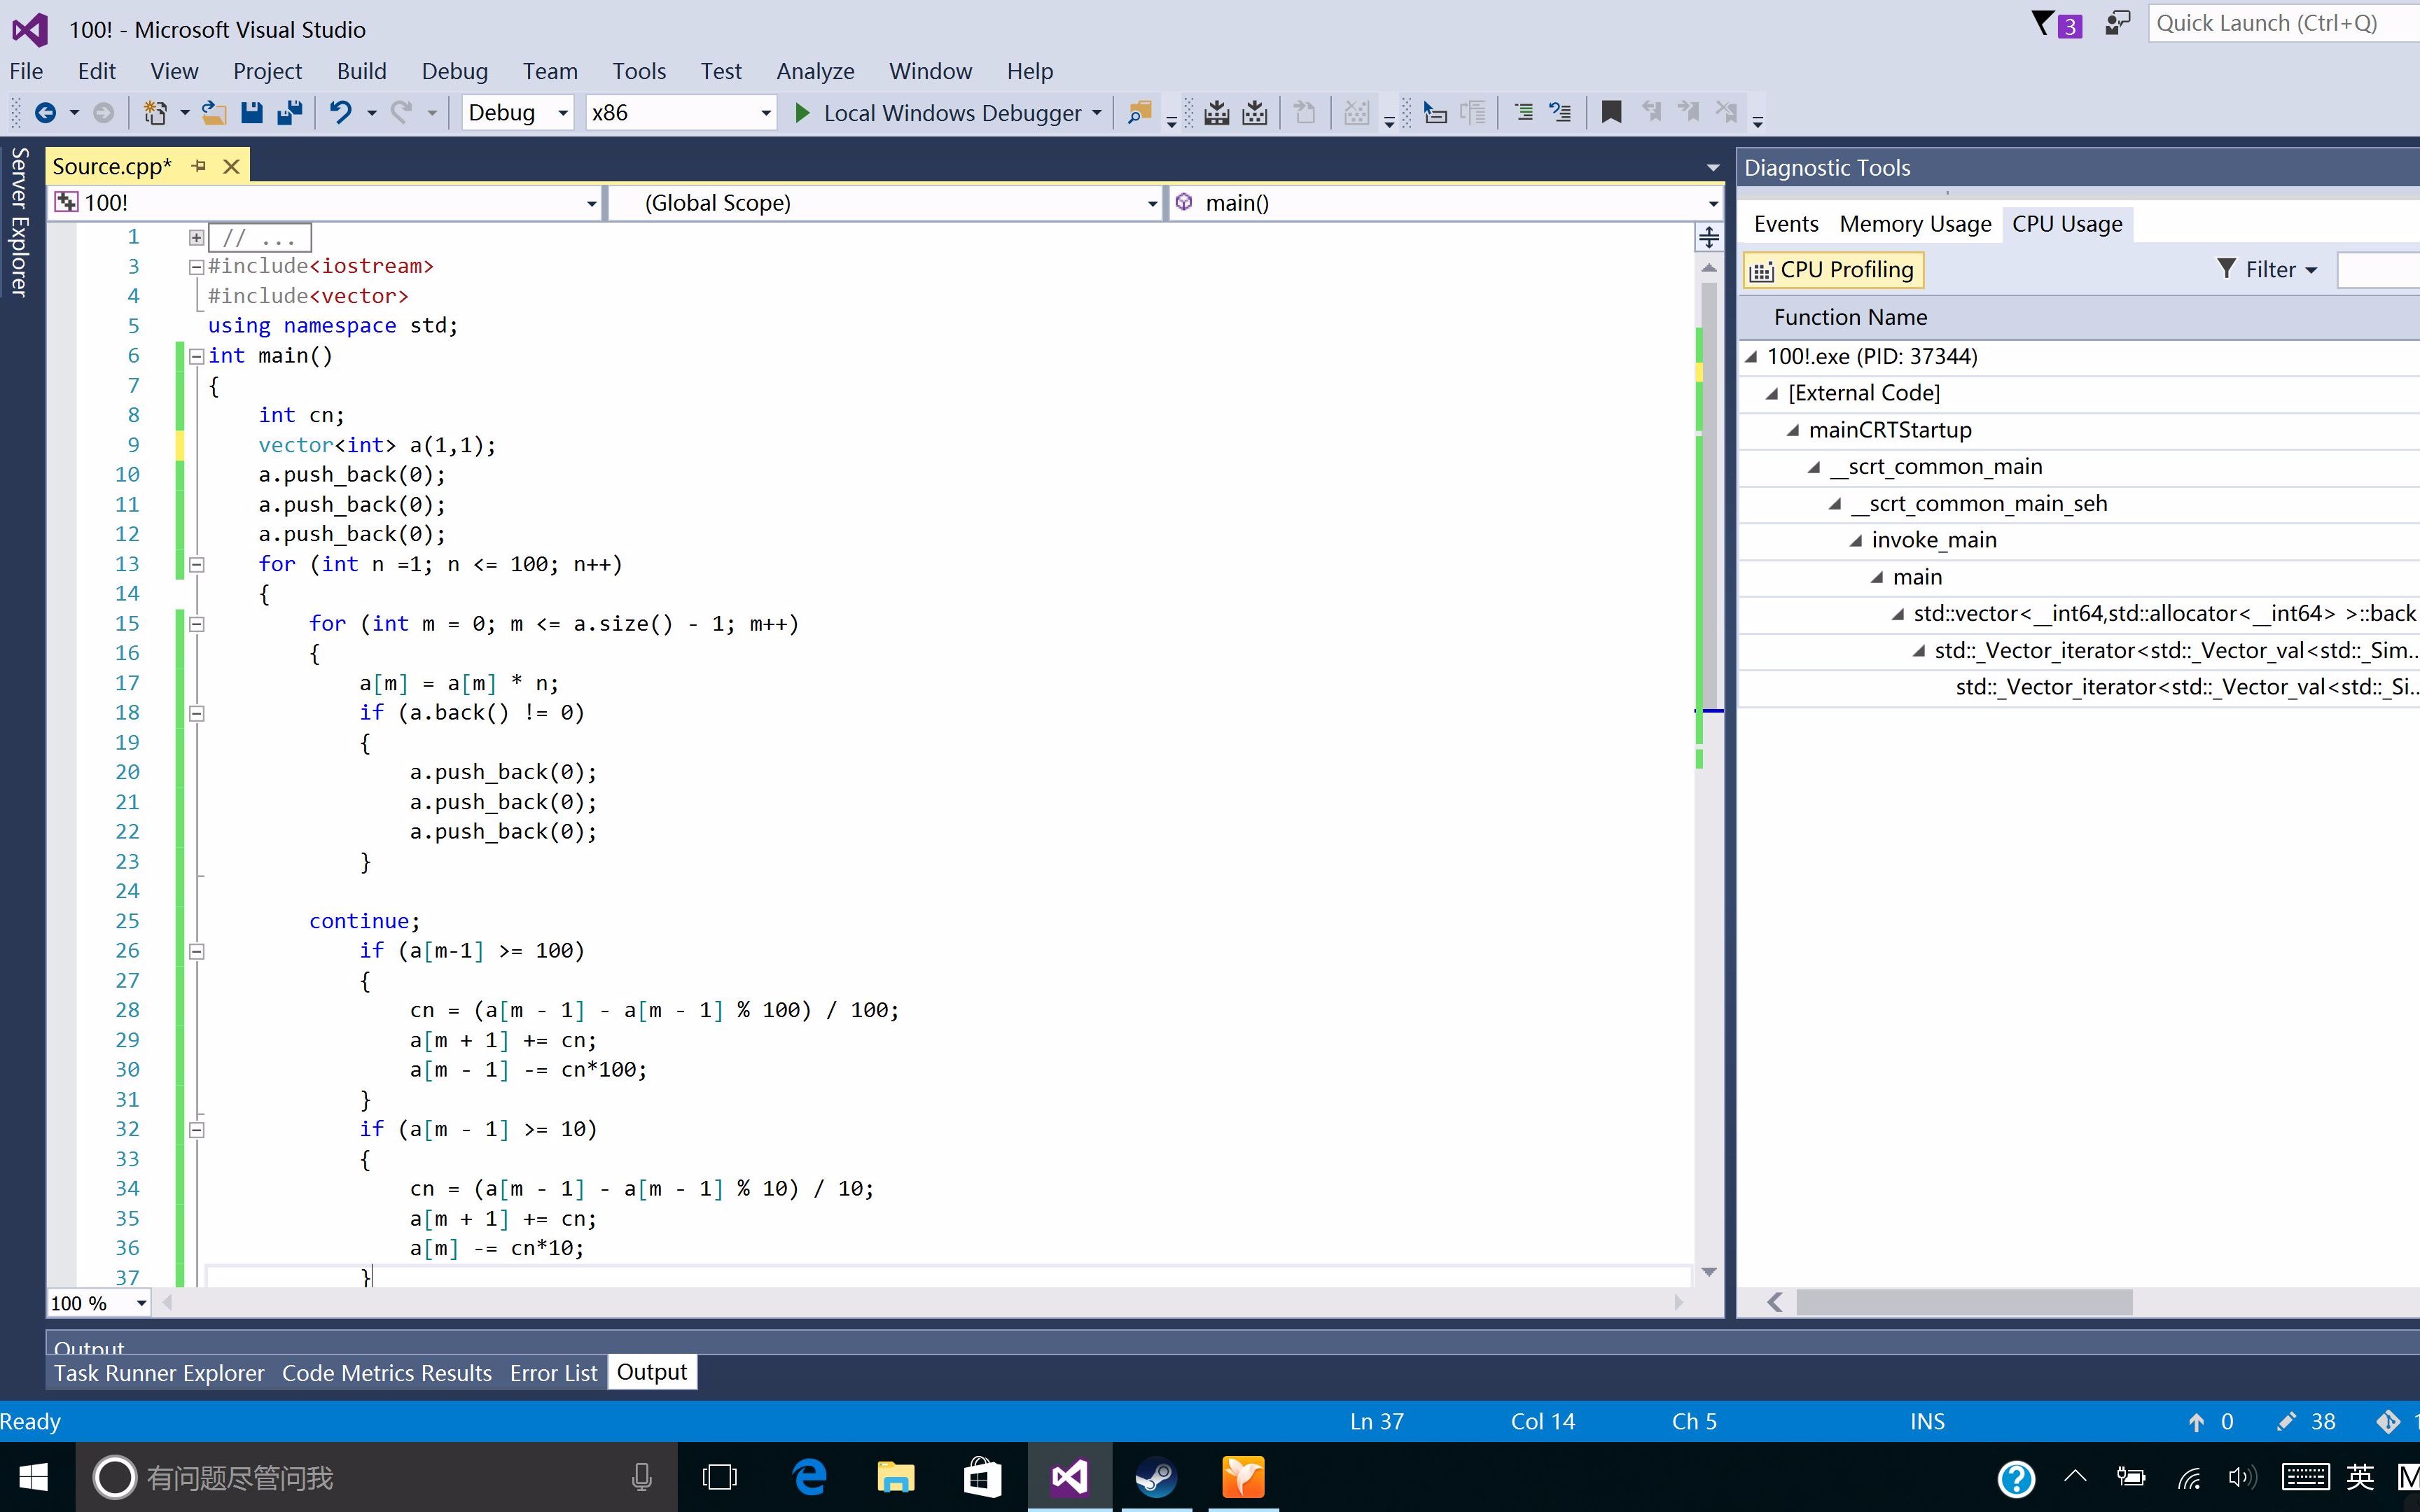The width and height of the screenshot is (2420, 1512).
Task: Open the 100 % zoom level dropdown
Action: click(99, 1303)
